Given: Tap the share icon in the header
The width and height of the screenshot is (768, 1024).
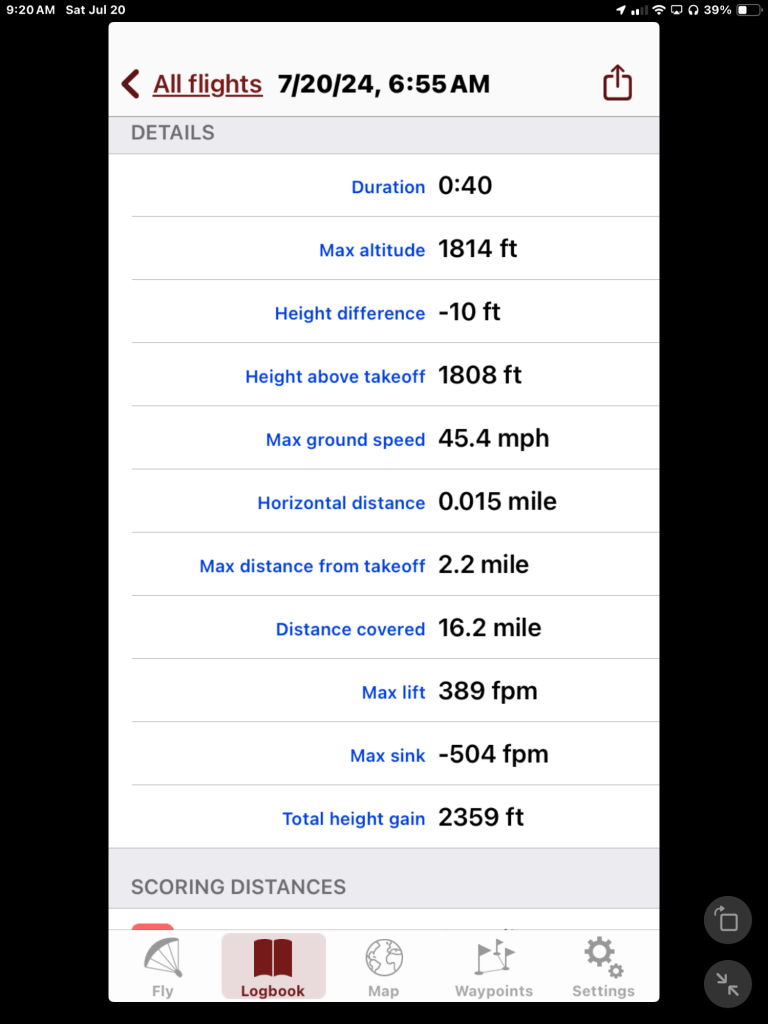Looking at the screenshot, I should (618, 83).
